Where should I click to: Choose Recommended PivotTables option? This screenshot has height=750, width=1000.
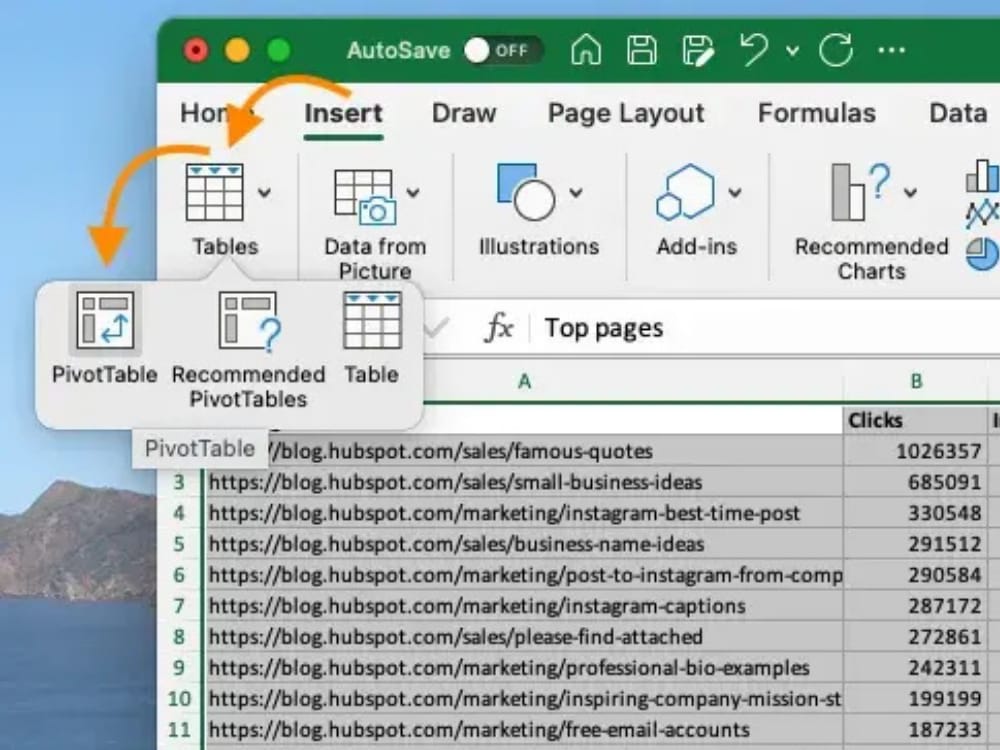tap(249, 350)
